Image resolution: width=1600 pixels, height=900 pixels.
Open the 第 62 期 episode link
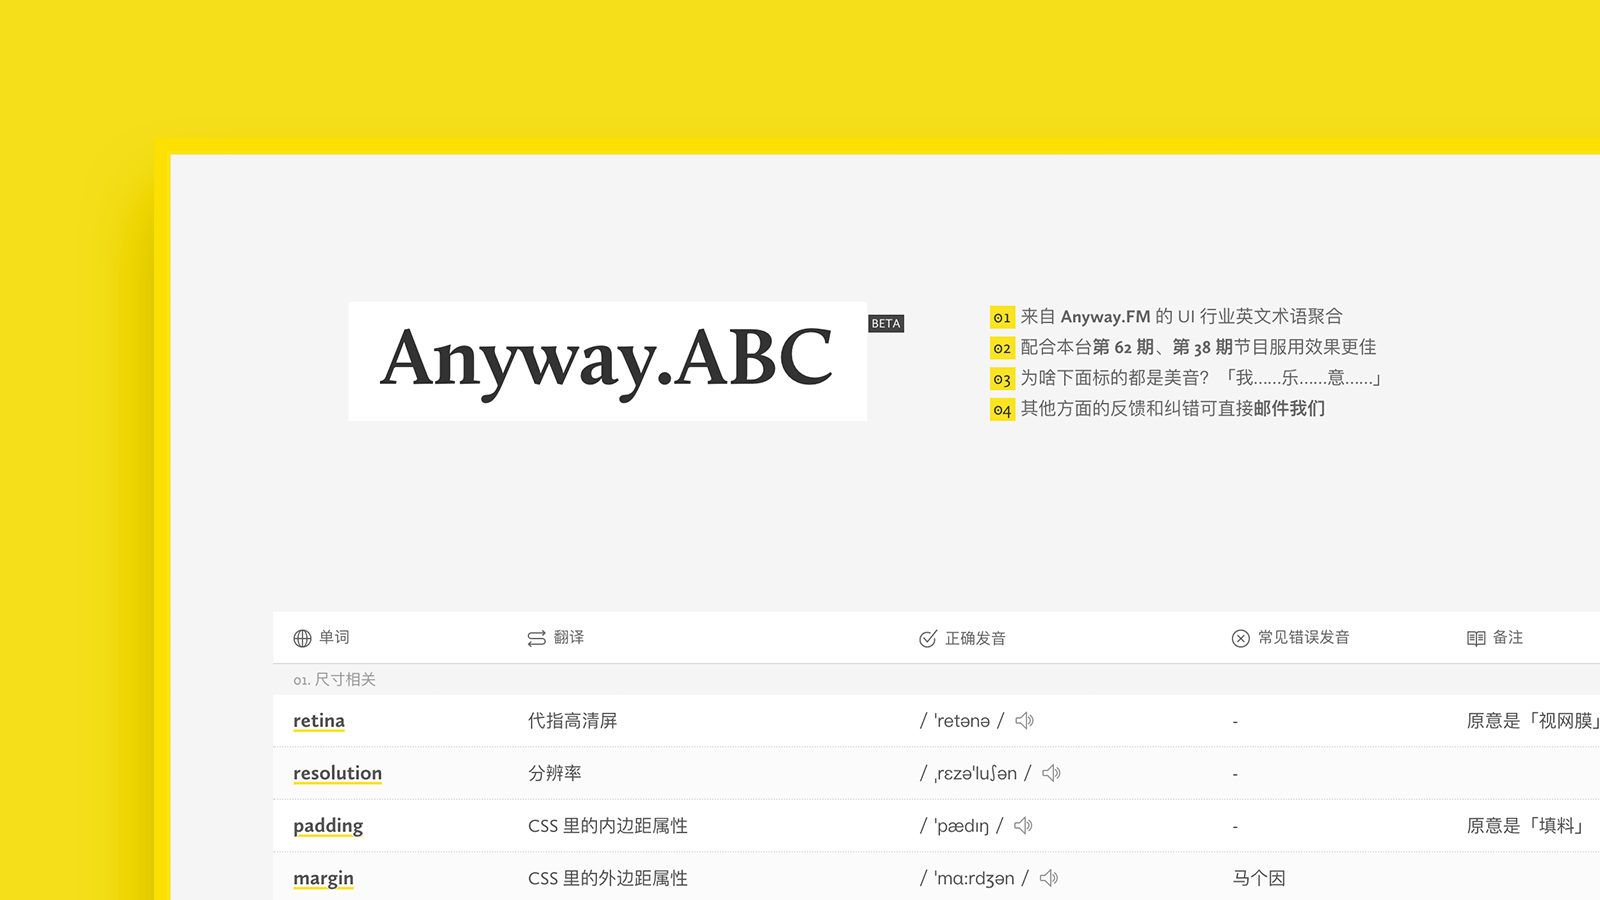click(1123, 347)
